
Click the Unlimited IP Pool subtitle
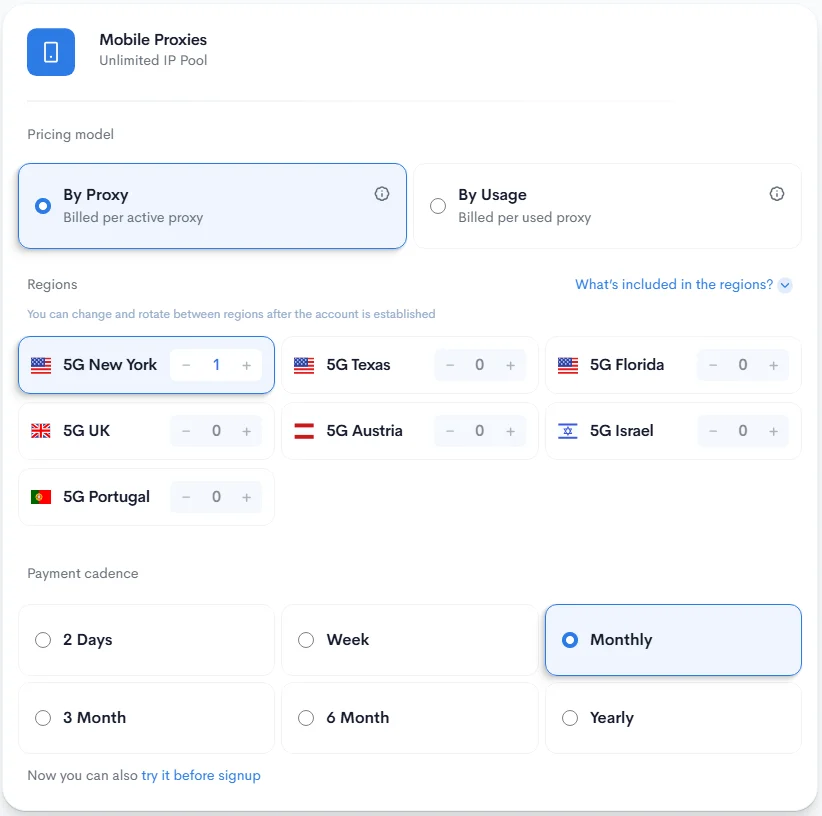pos(153,60)
